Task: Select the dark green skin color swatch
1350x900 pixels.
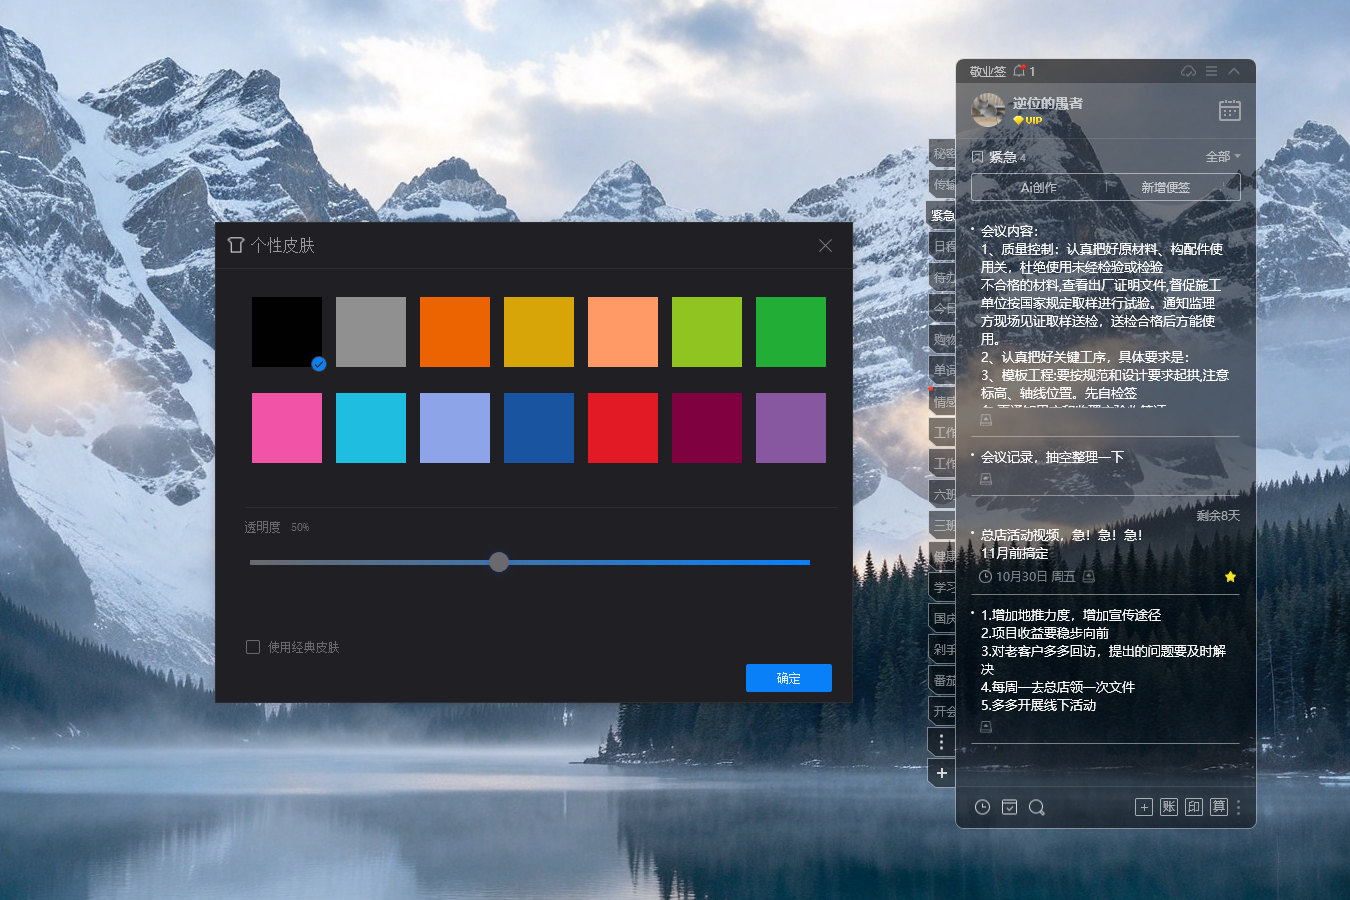Action: (791, 332)
